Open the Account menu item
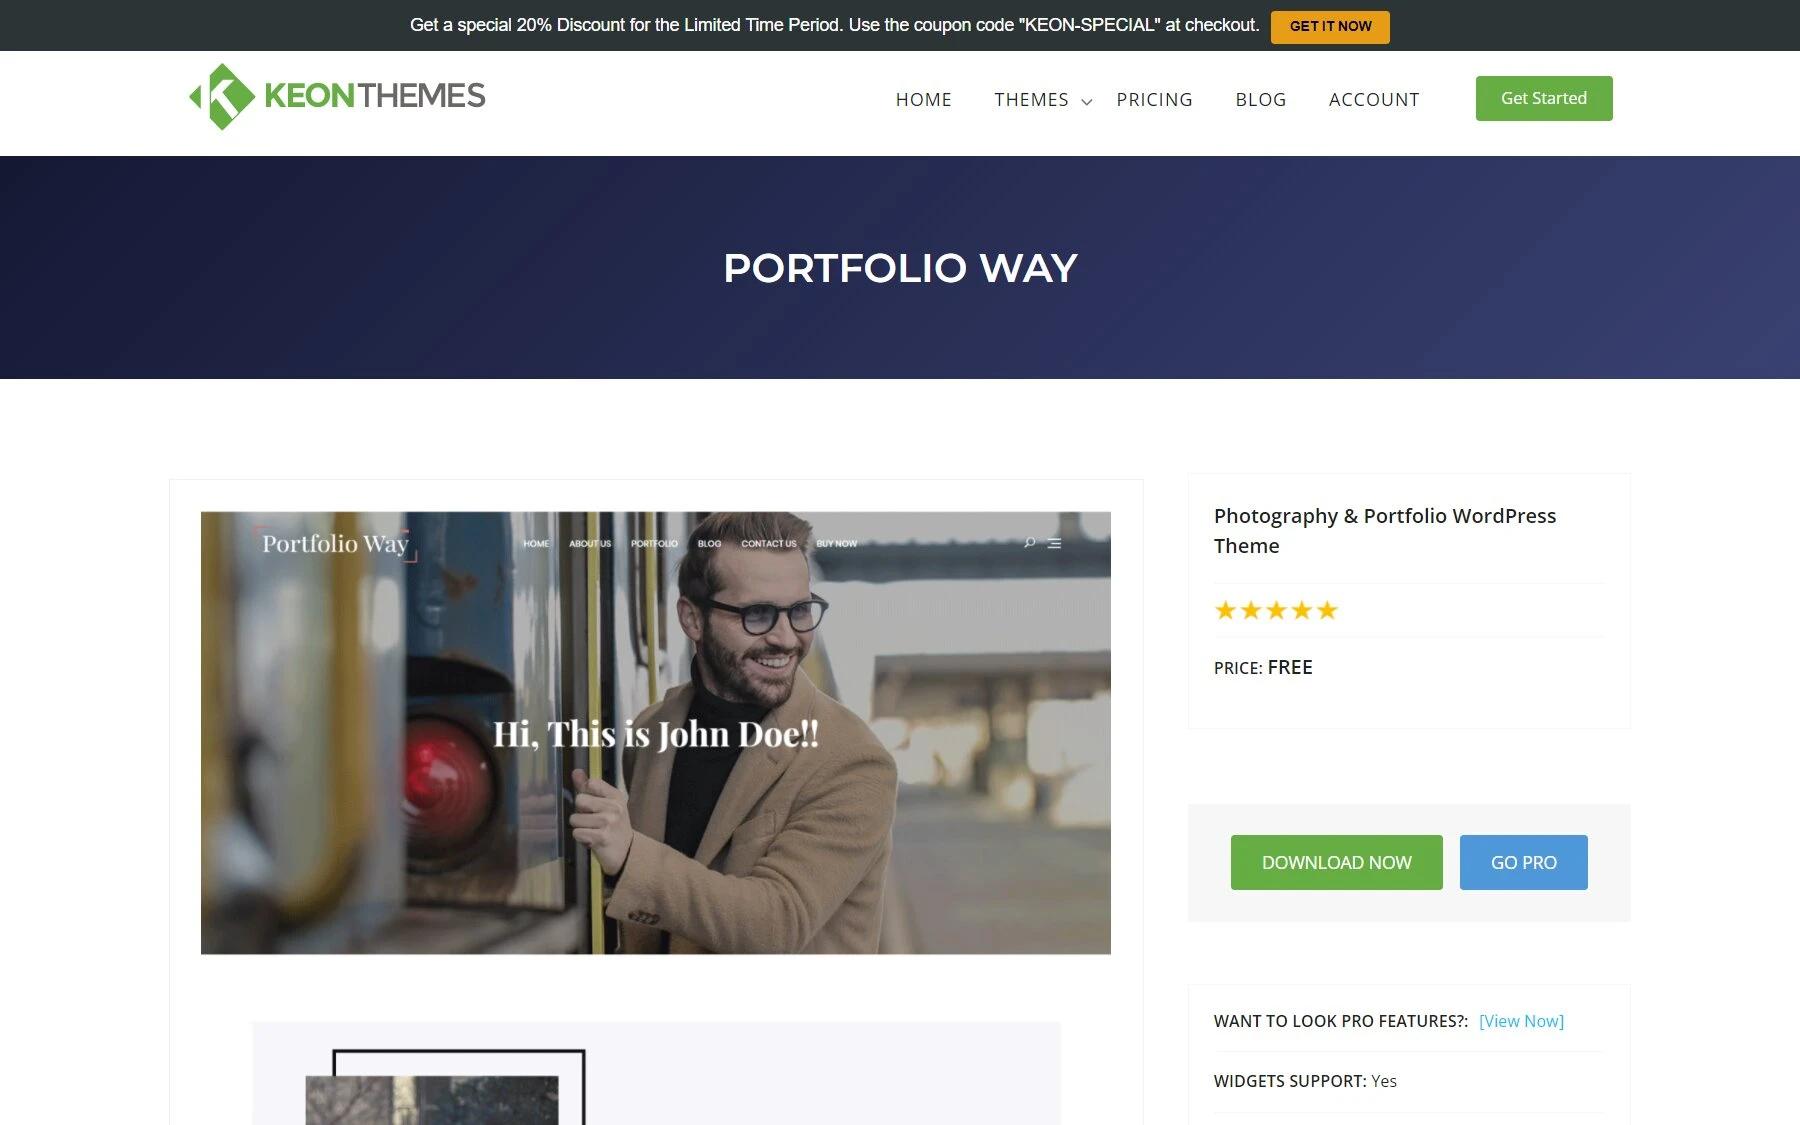Image resolution: width=1800 pixels, height=1125 pixels. click(x=1374, y=99)
